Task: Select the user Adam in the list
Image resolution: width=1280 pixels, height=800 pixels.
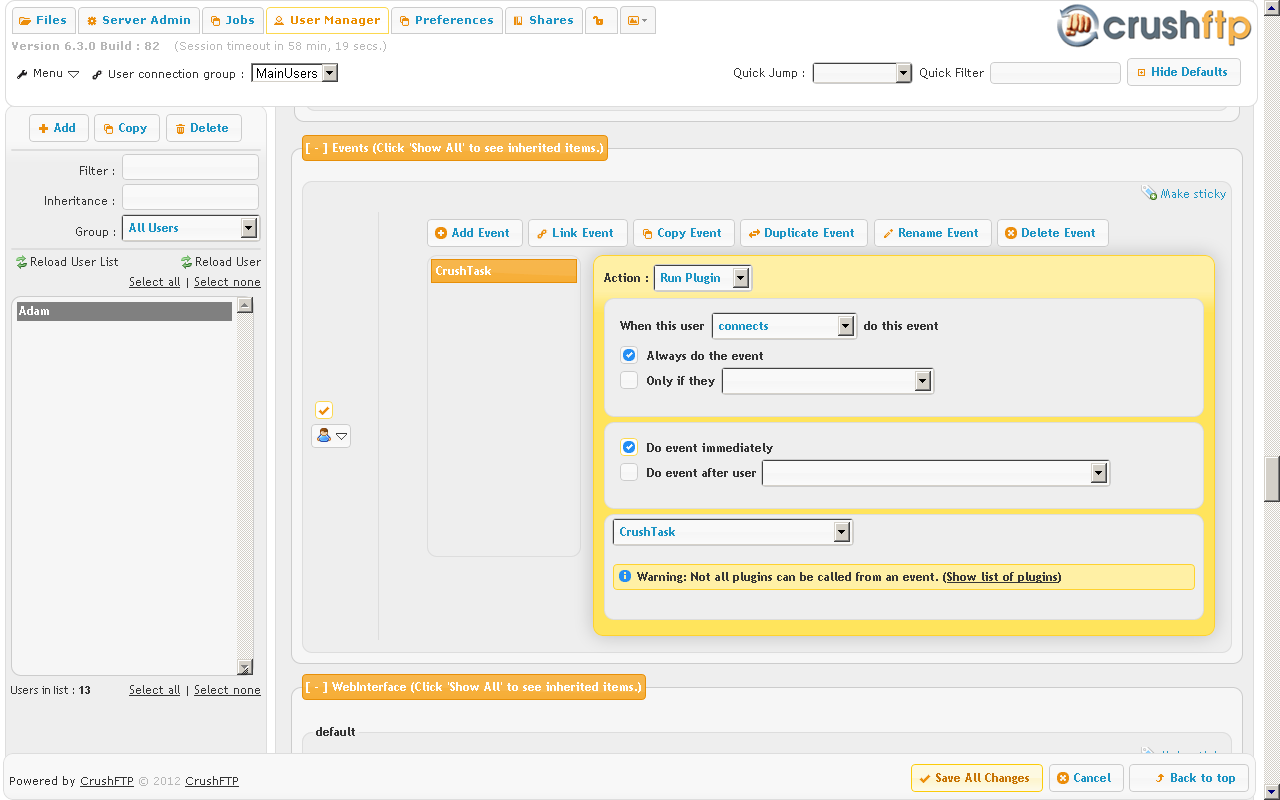Action: [124, 311]
